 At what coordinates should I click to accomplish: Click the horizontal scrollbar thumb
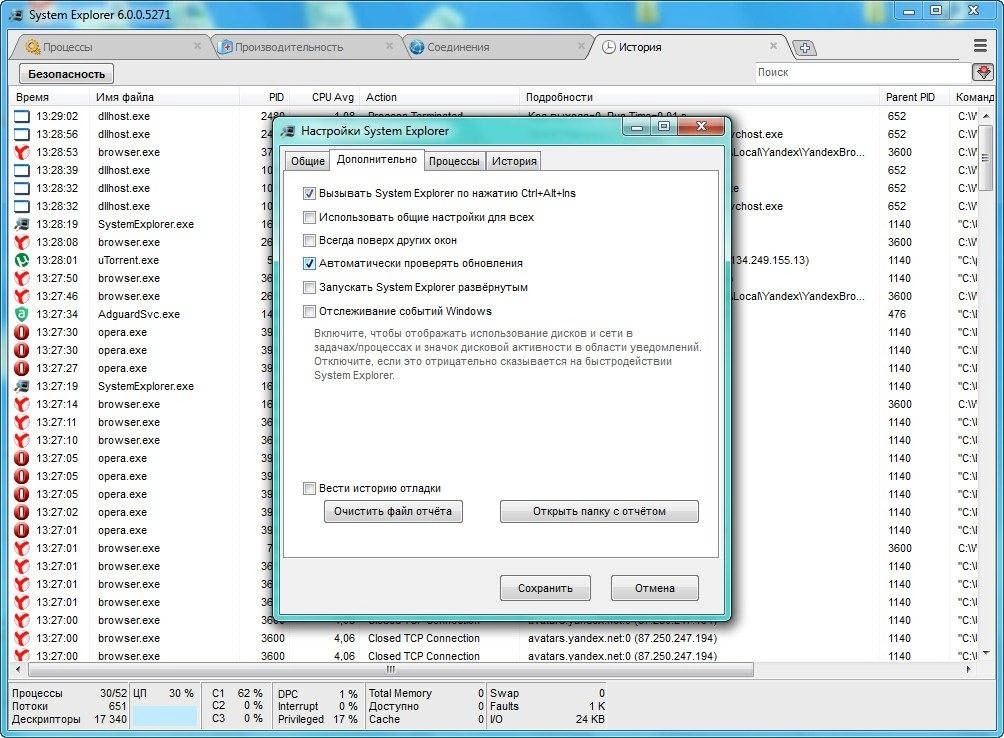[391, 670]
